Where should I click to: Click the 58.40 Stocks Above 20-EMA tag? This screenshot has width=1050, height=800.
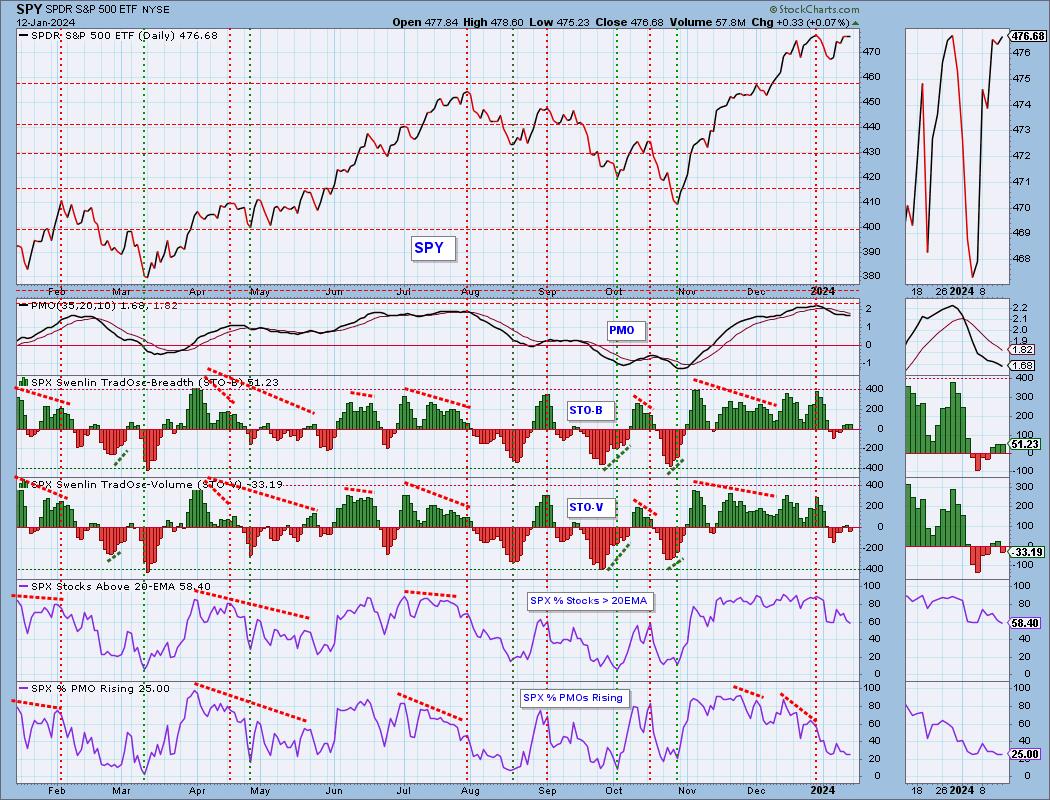[x=1025, y=623]
